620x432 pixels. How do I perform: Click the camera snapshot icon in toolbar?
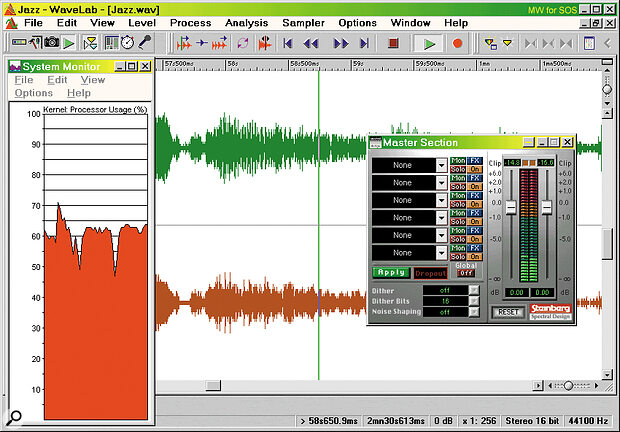(52, 42)
